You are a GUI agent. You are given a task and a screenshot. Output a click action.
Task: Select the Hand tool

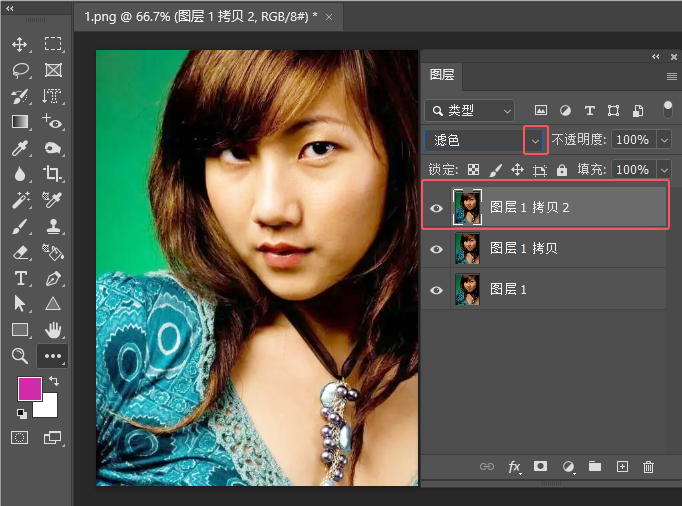[53, 330]
